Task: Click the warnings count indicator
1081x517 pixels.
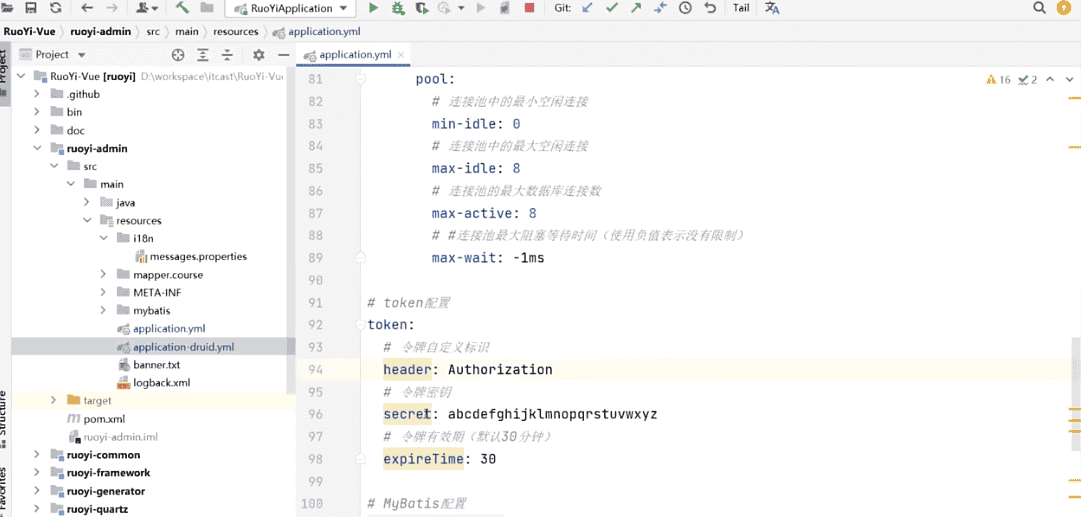Action: pyautogui.click(x=998, y=79)
